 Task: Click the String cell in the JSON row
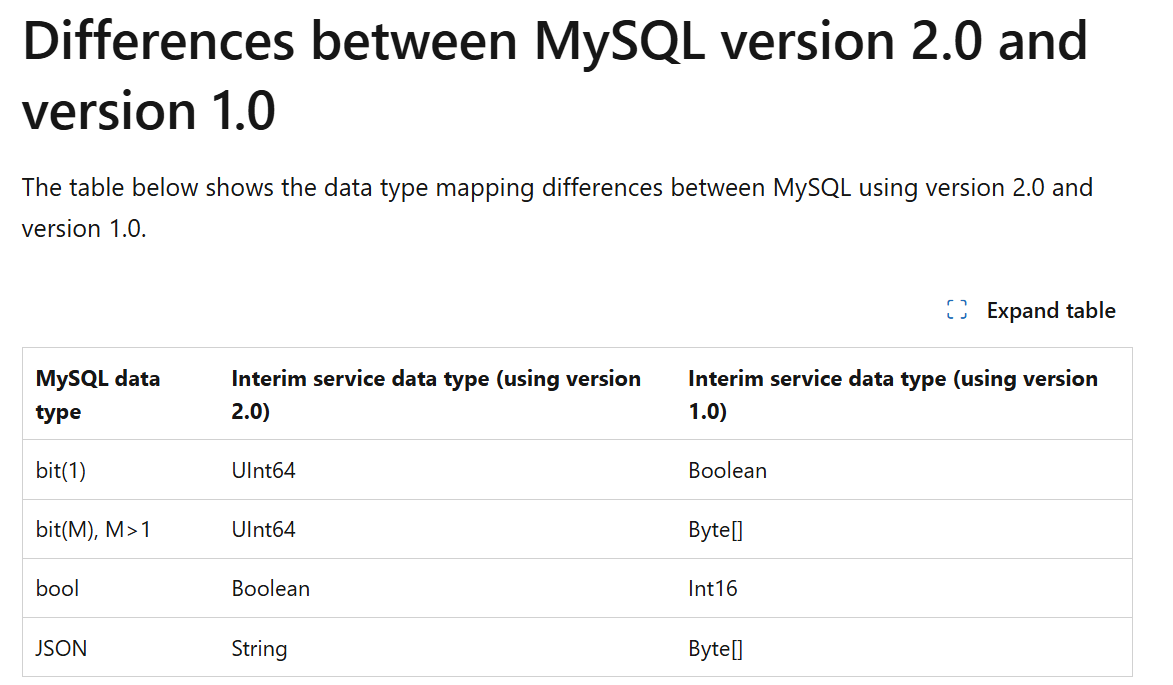pos(259,648)
